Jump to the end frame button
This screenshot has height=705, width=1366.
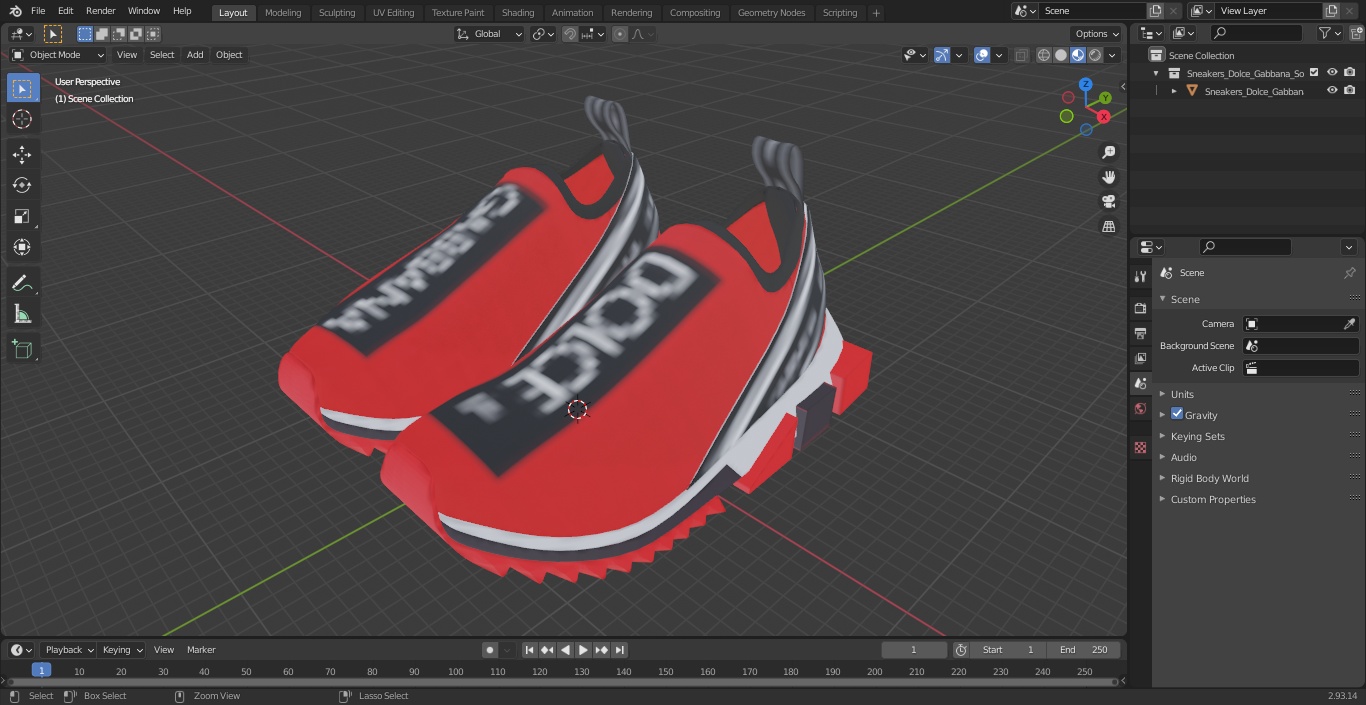(619, 650)
